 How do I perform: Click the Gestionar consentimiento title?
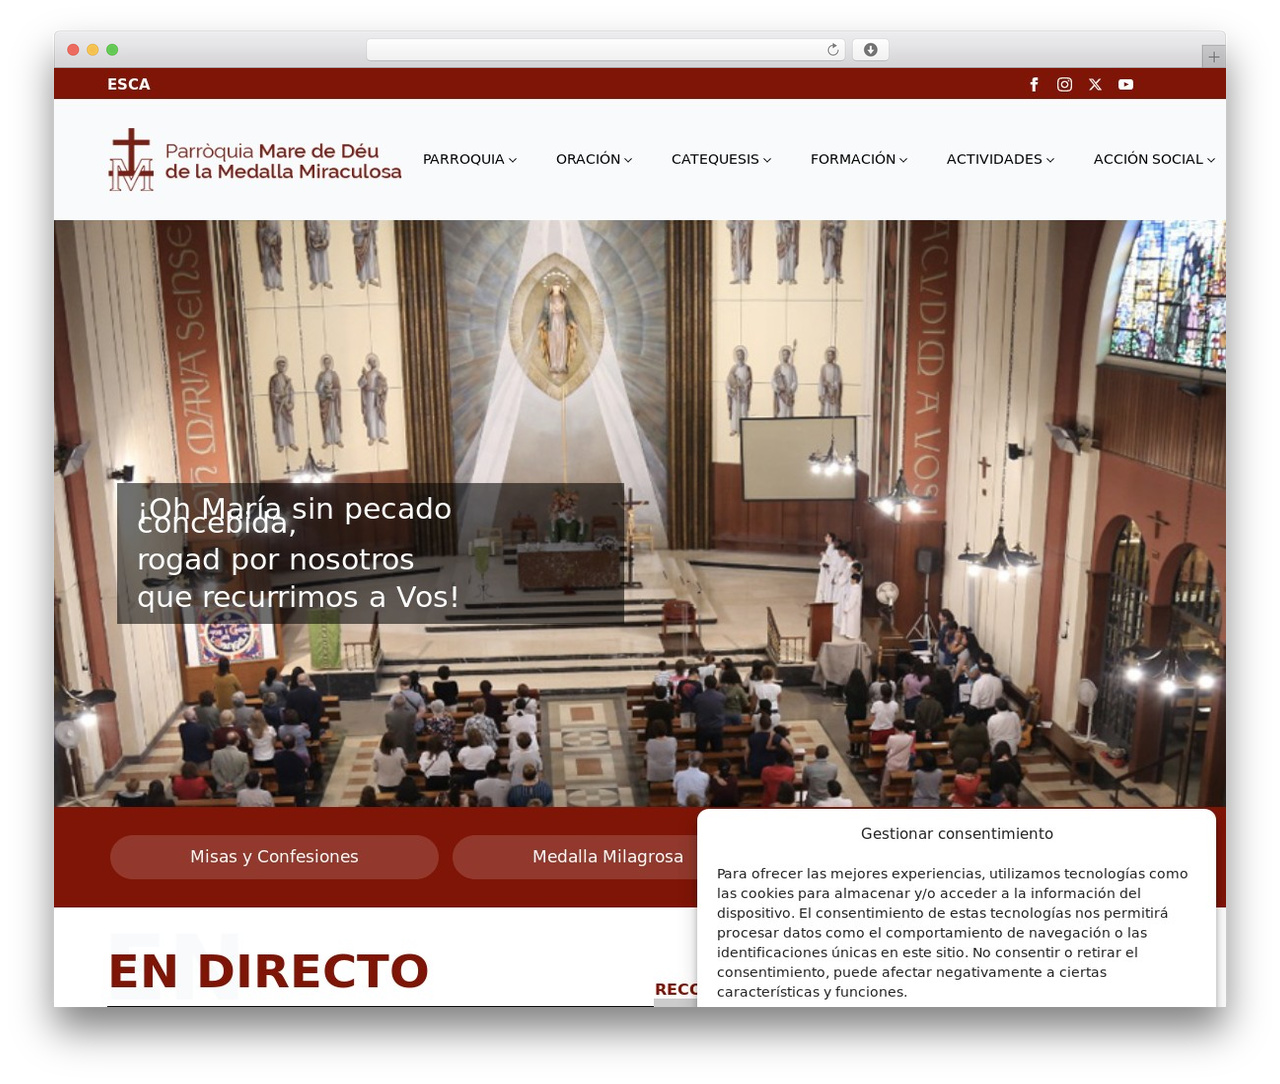[957, 833]
